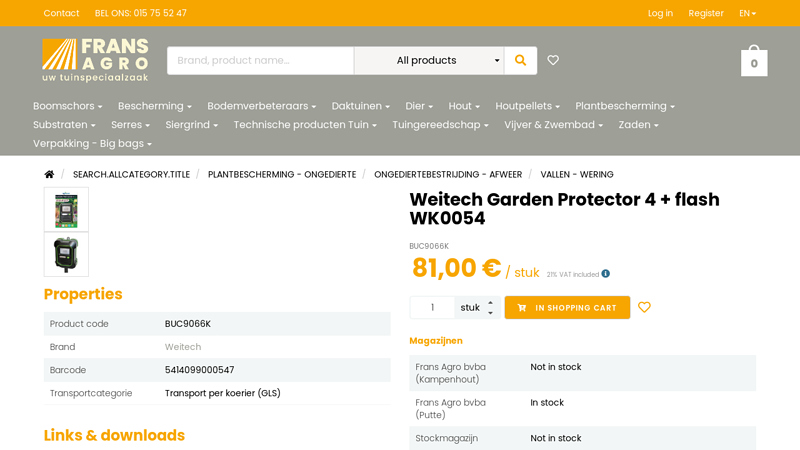The image size is (800, 450).
Task: Expand the Bodemverbeteraars menu
Action: click(x=261, y=106)
